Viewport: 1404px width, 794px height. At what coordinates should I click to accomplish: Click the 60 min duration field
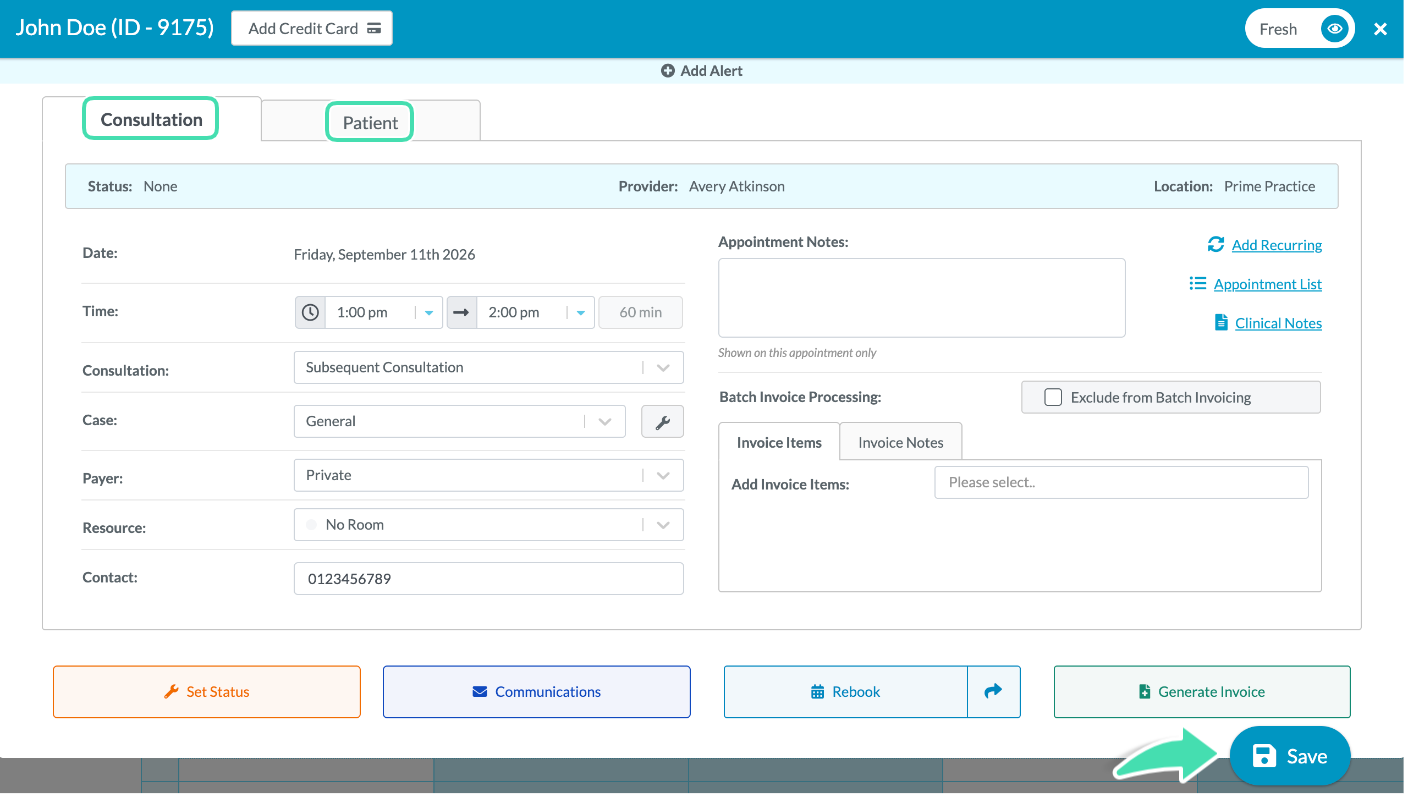641,312
